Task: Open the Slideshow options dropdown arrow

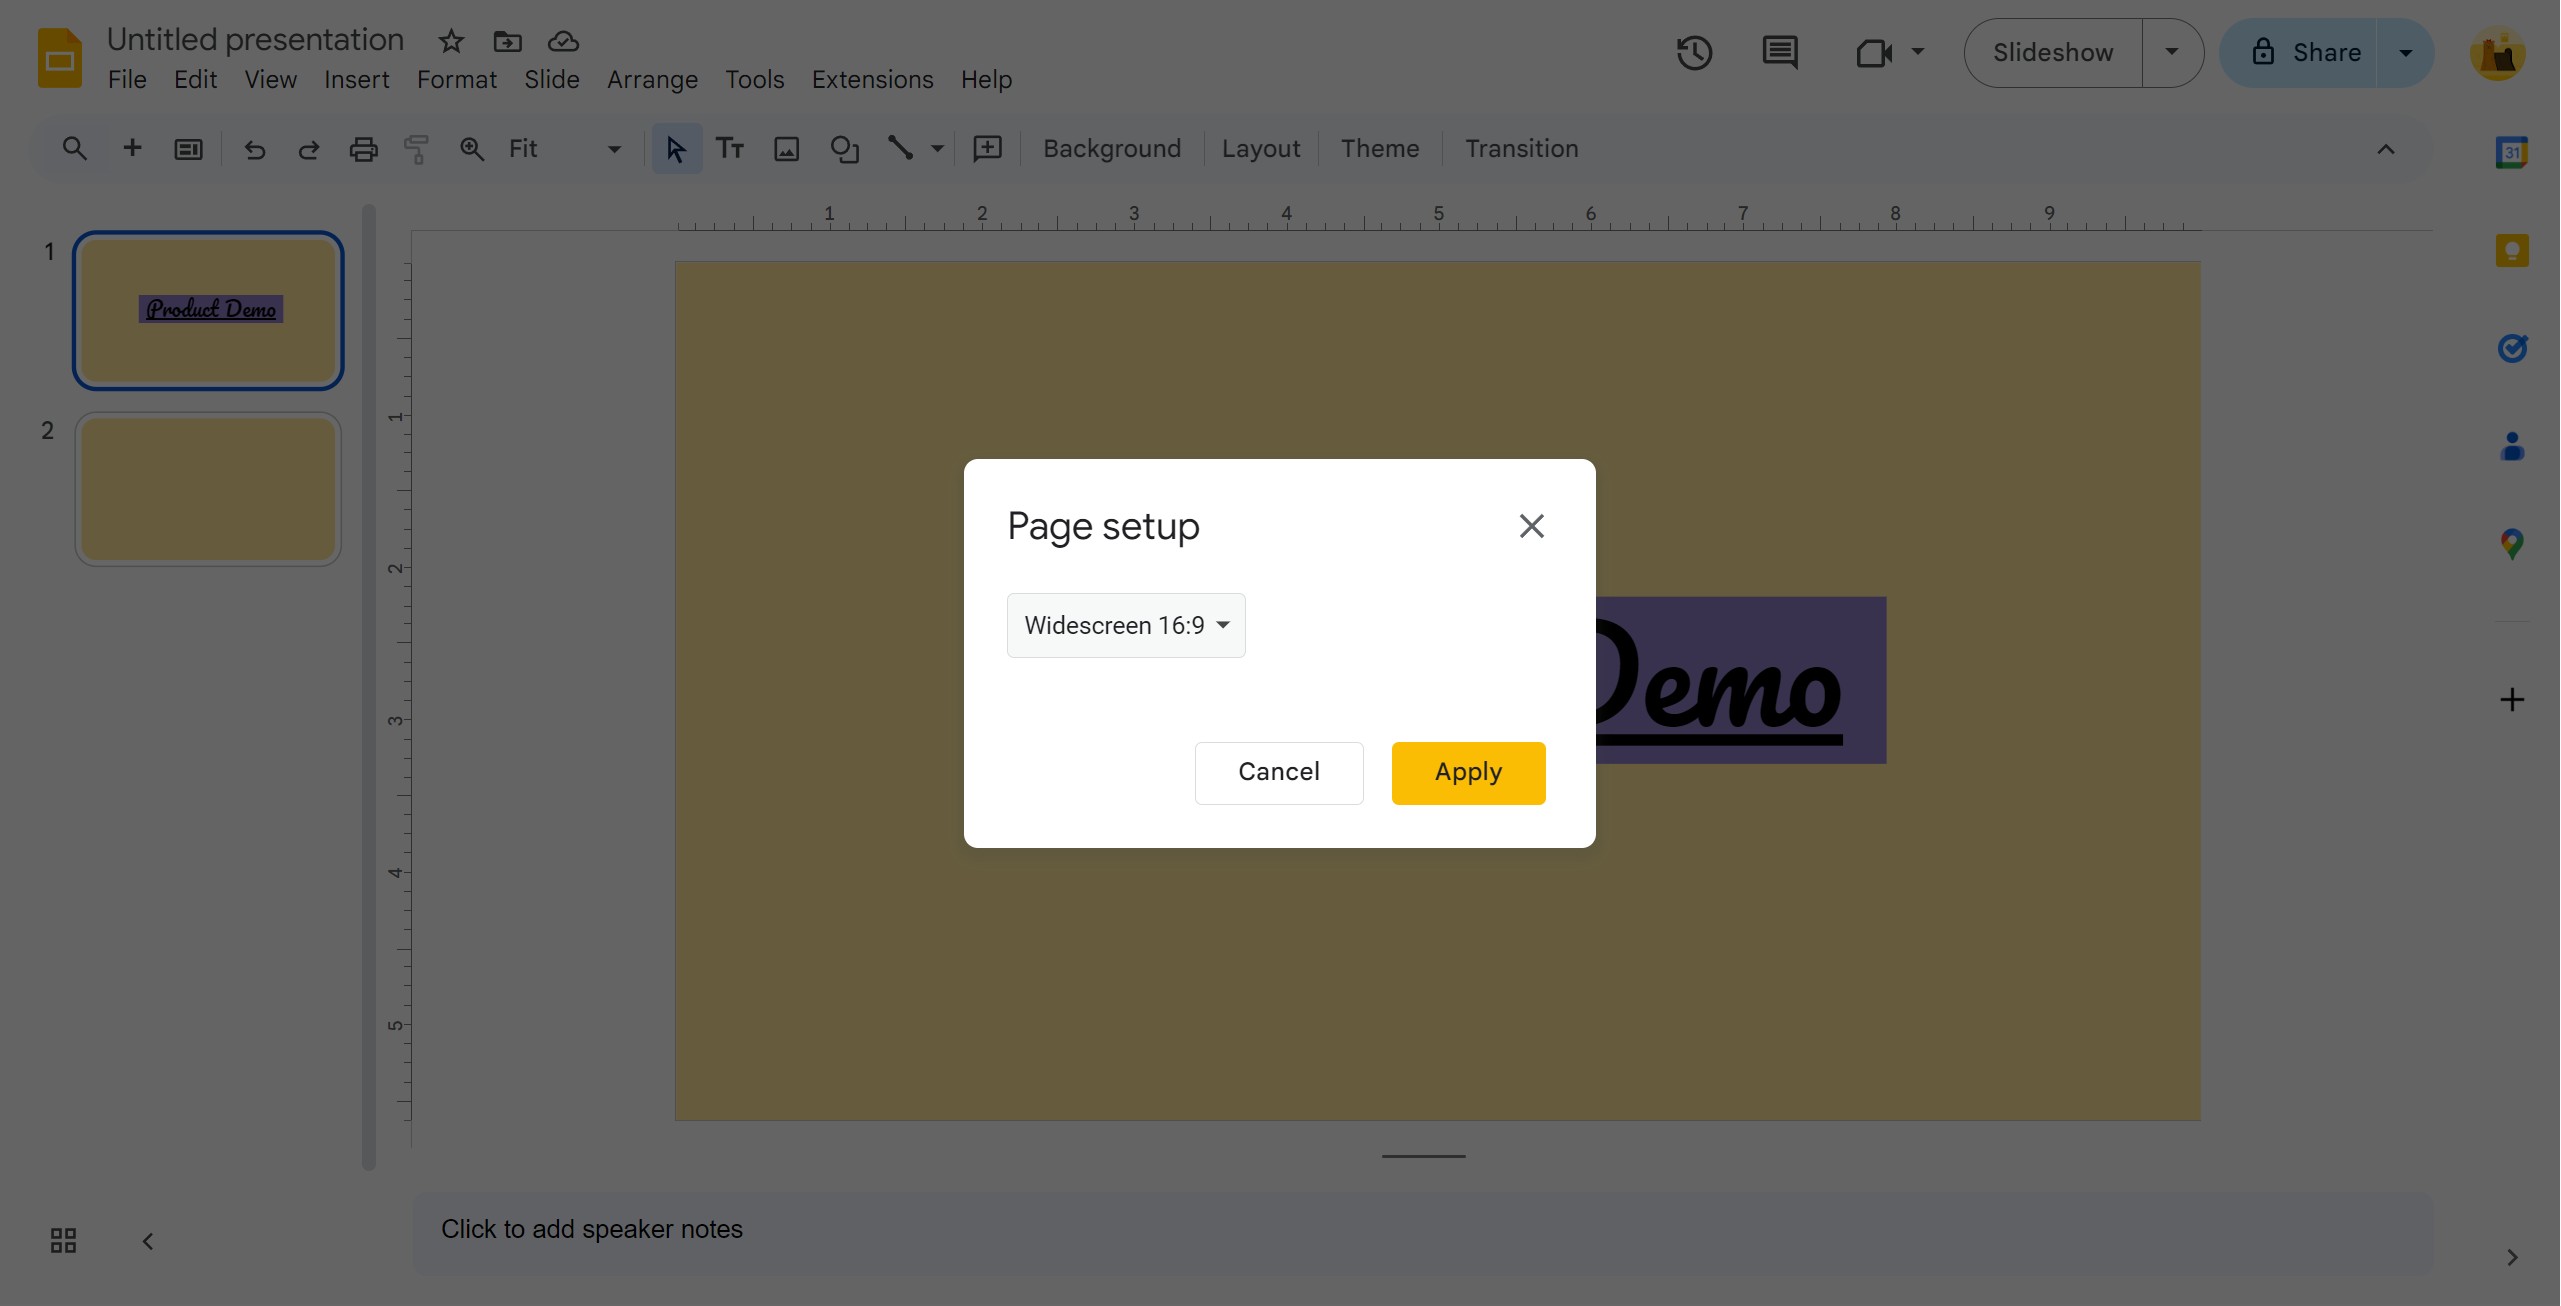Action: coord(2171,53)
